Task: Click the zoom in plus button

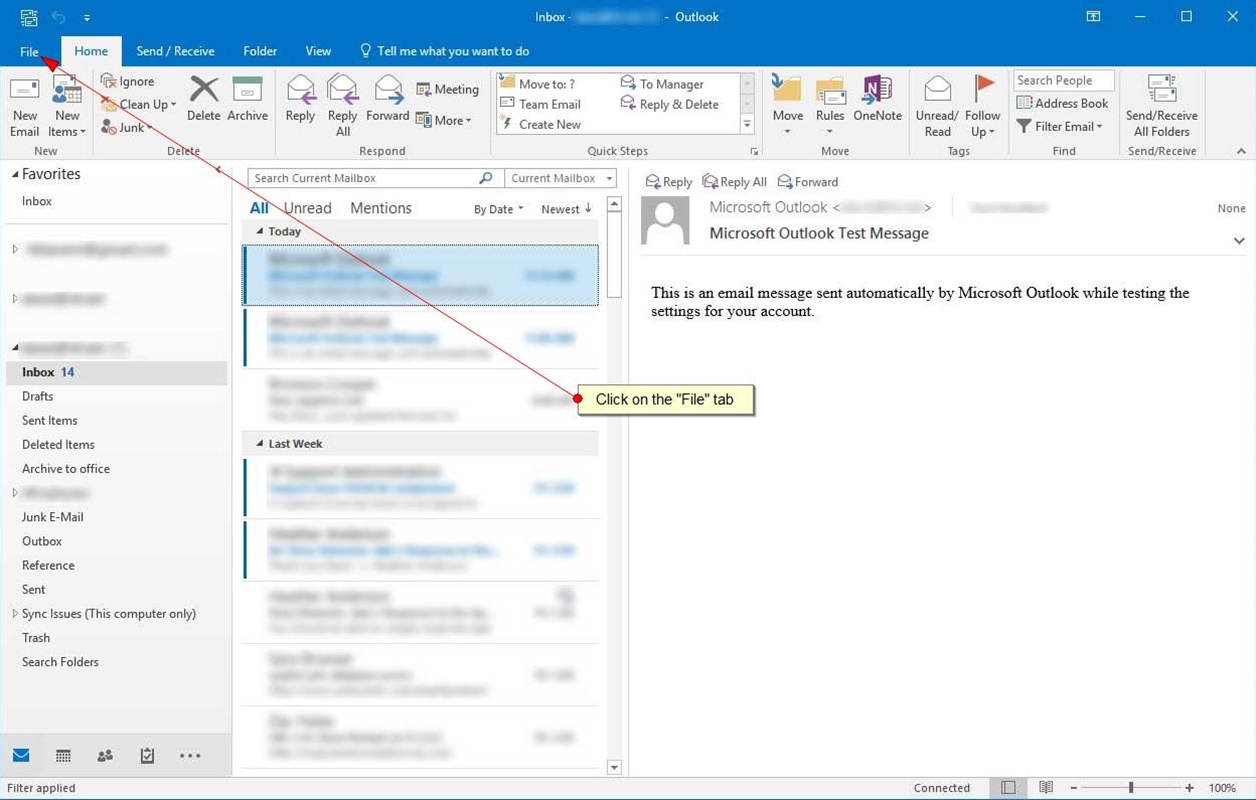Action: 1189,788
